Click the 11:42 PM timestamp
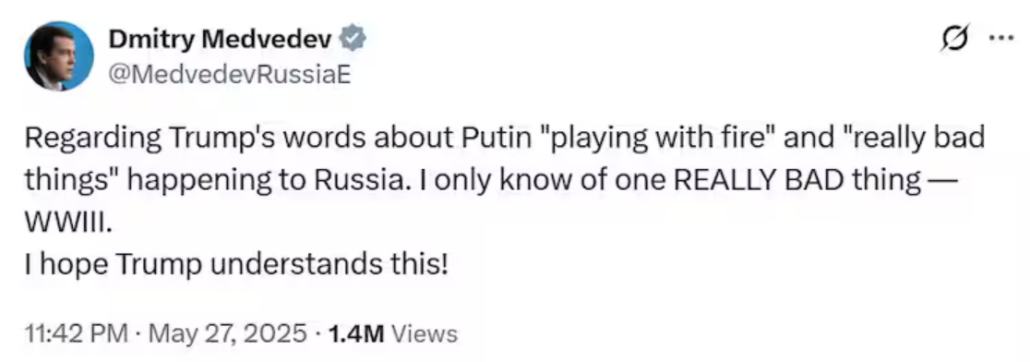Viewport: 1030px width, 362px height. point(76,333)
